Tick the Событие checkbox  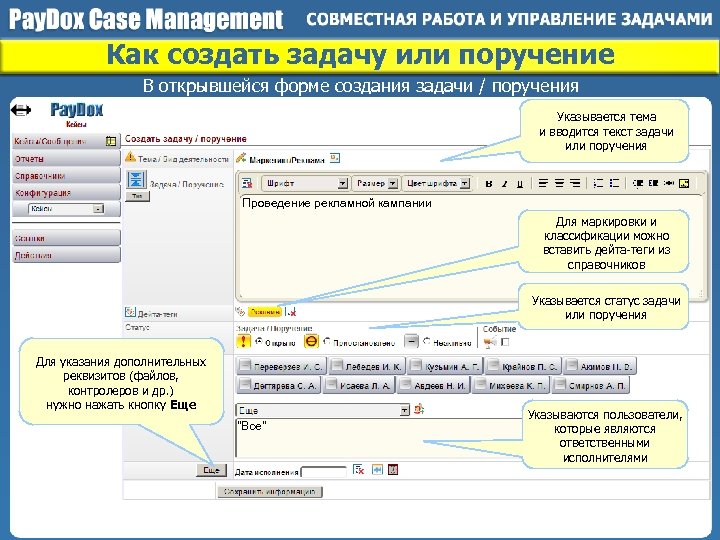pyautogui.click(x=506, y=342)
